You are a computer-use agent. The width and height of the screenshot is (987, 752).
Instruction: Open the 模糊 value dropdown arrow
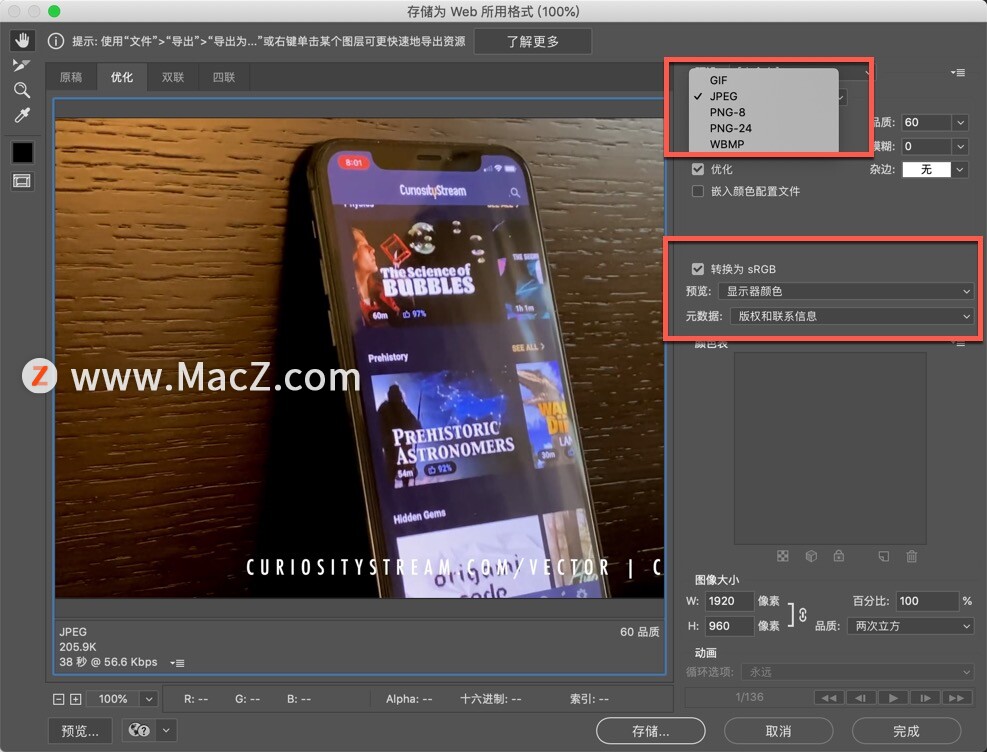click(960, 147)
